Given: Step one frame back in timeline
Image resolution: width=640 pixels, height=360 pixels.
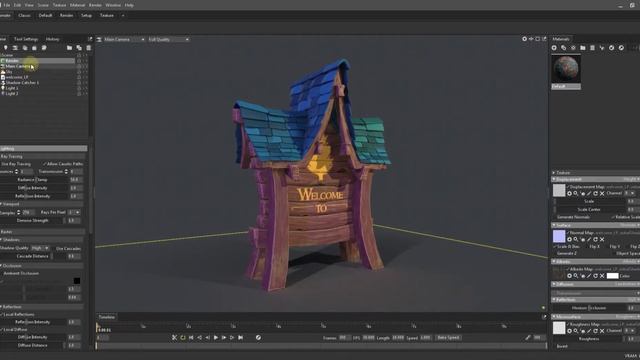Looking at the screenshot, I should coord(207,338).
